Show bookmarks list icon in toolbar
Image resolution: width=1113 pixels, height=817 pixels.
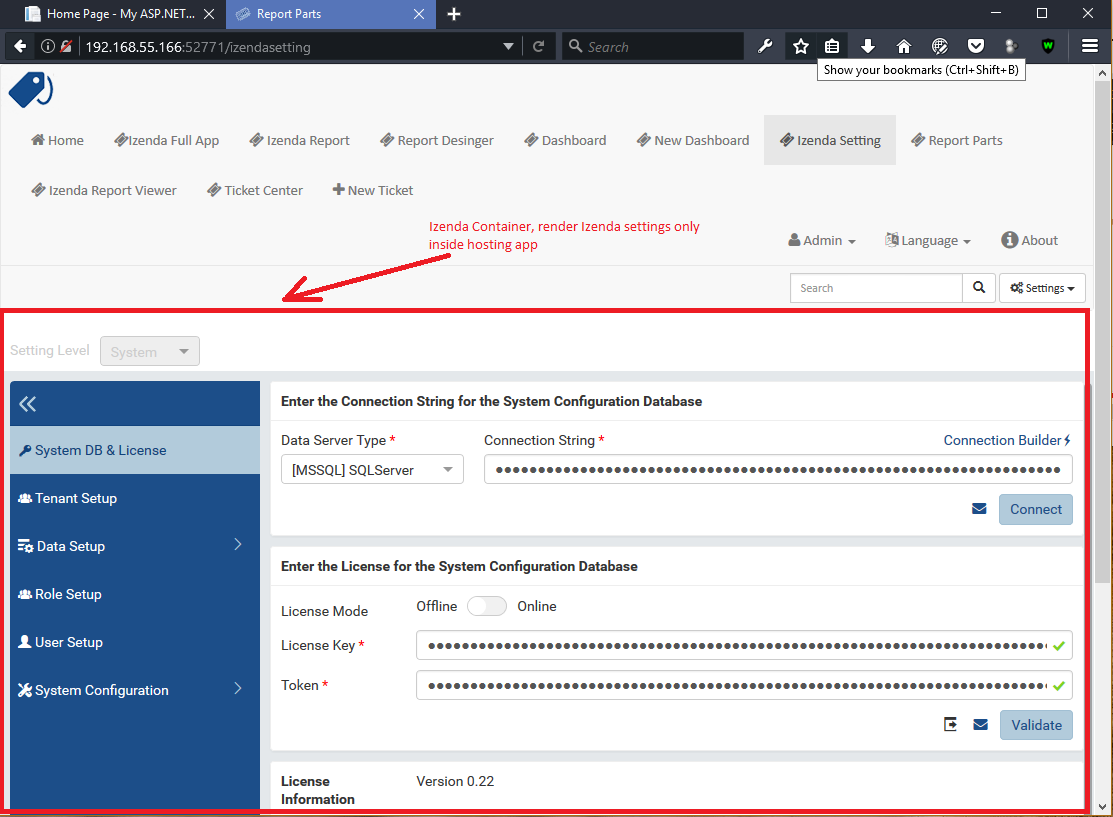(x=832, y=47)
